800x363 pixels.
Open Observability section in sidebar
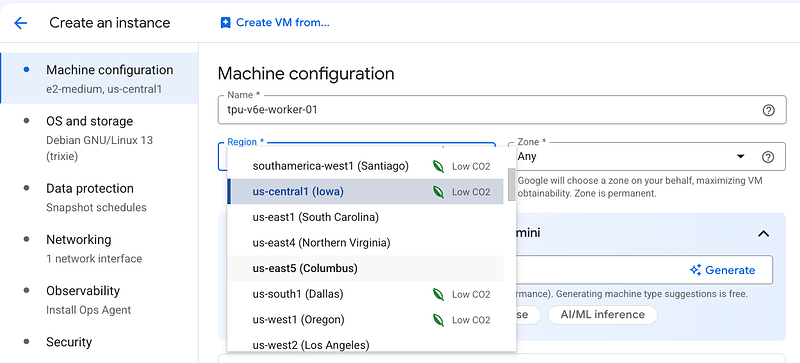point(99,300)
